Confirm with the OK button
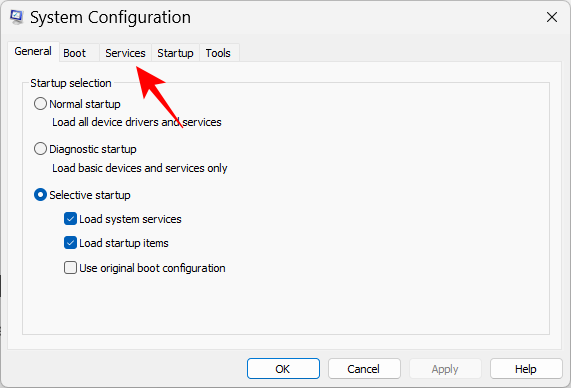Screen dimensions: 571x388 pyautogui.click(x=283, y=369)
